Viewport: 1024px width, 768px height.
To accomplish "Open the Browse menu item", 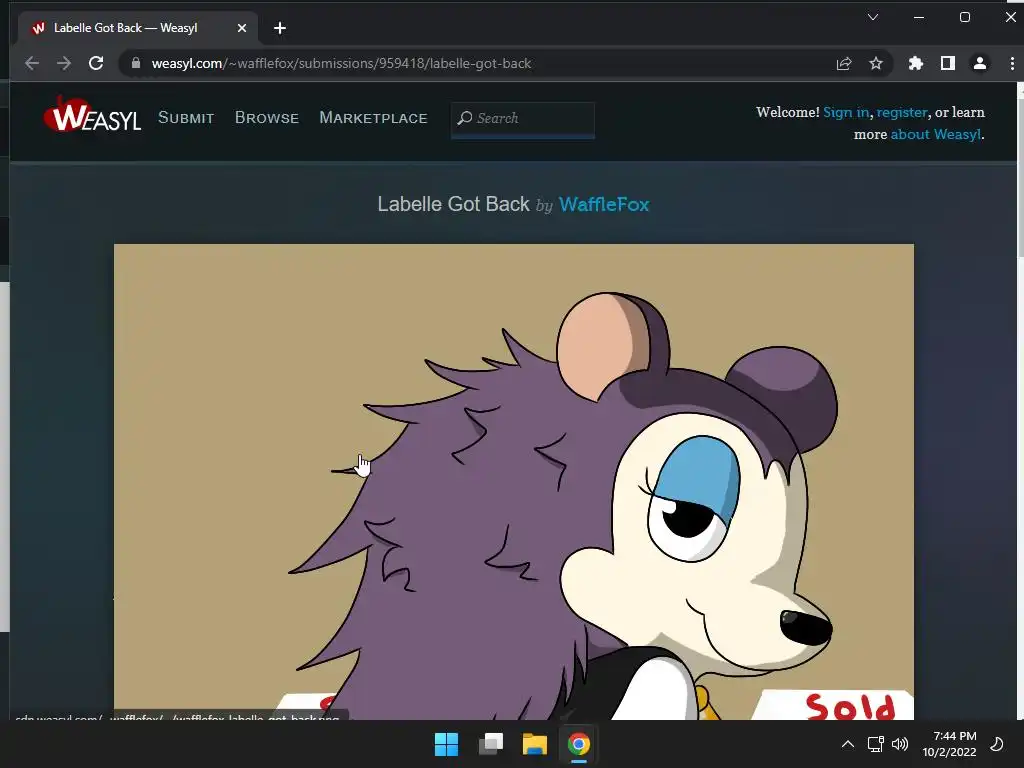I will click(266, 118).
